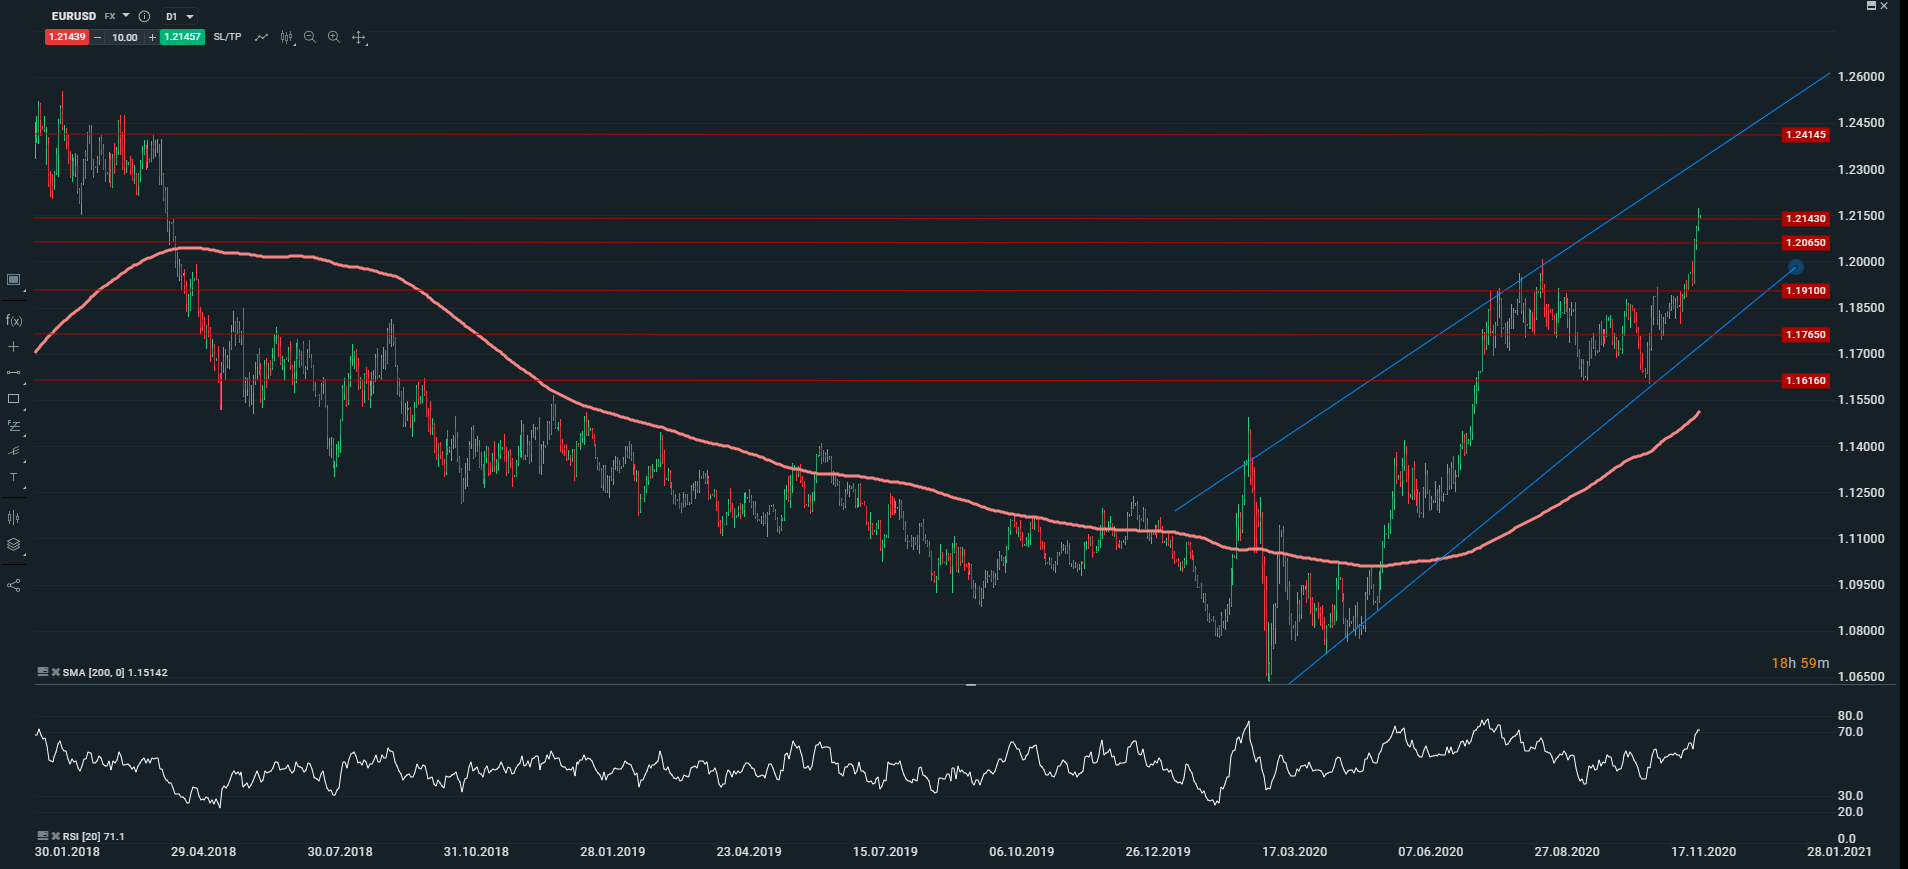The image size is (1908, 869).
Task: Select the trend line drawing tool
Action: click(14, 373)
